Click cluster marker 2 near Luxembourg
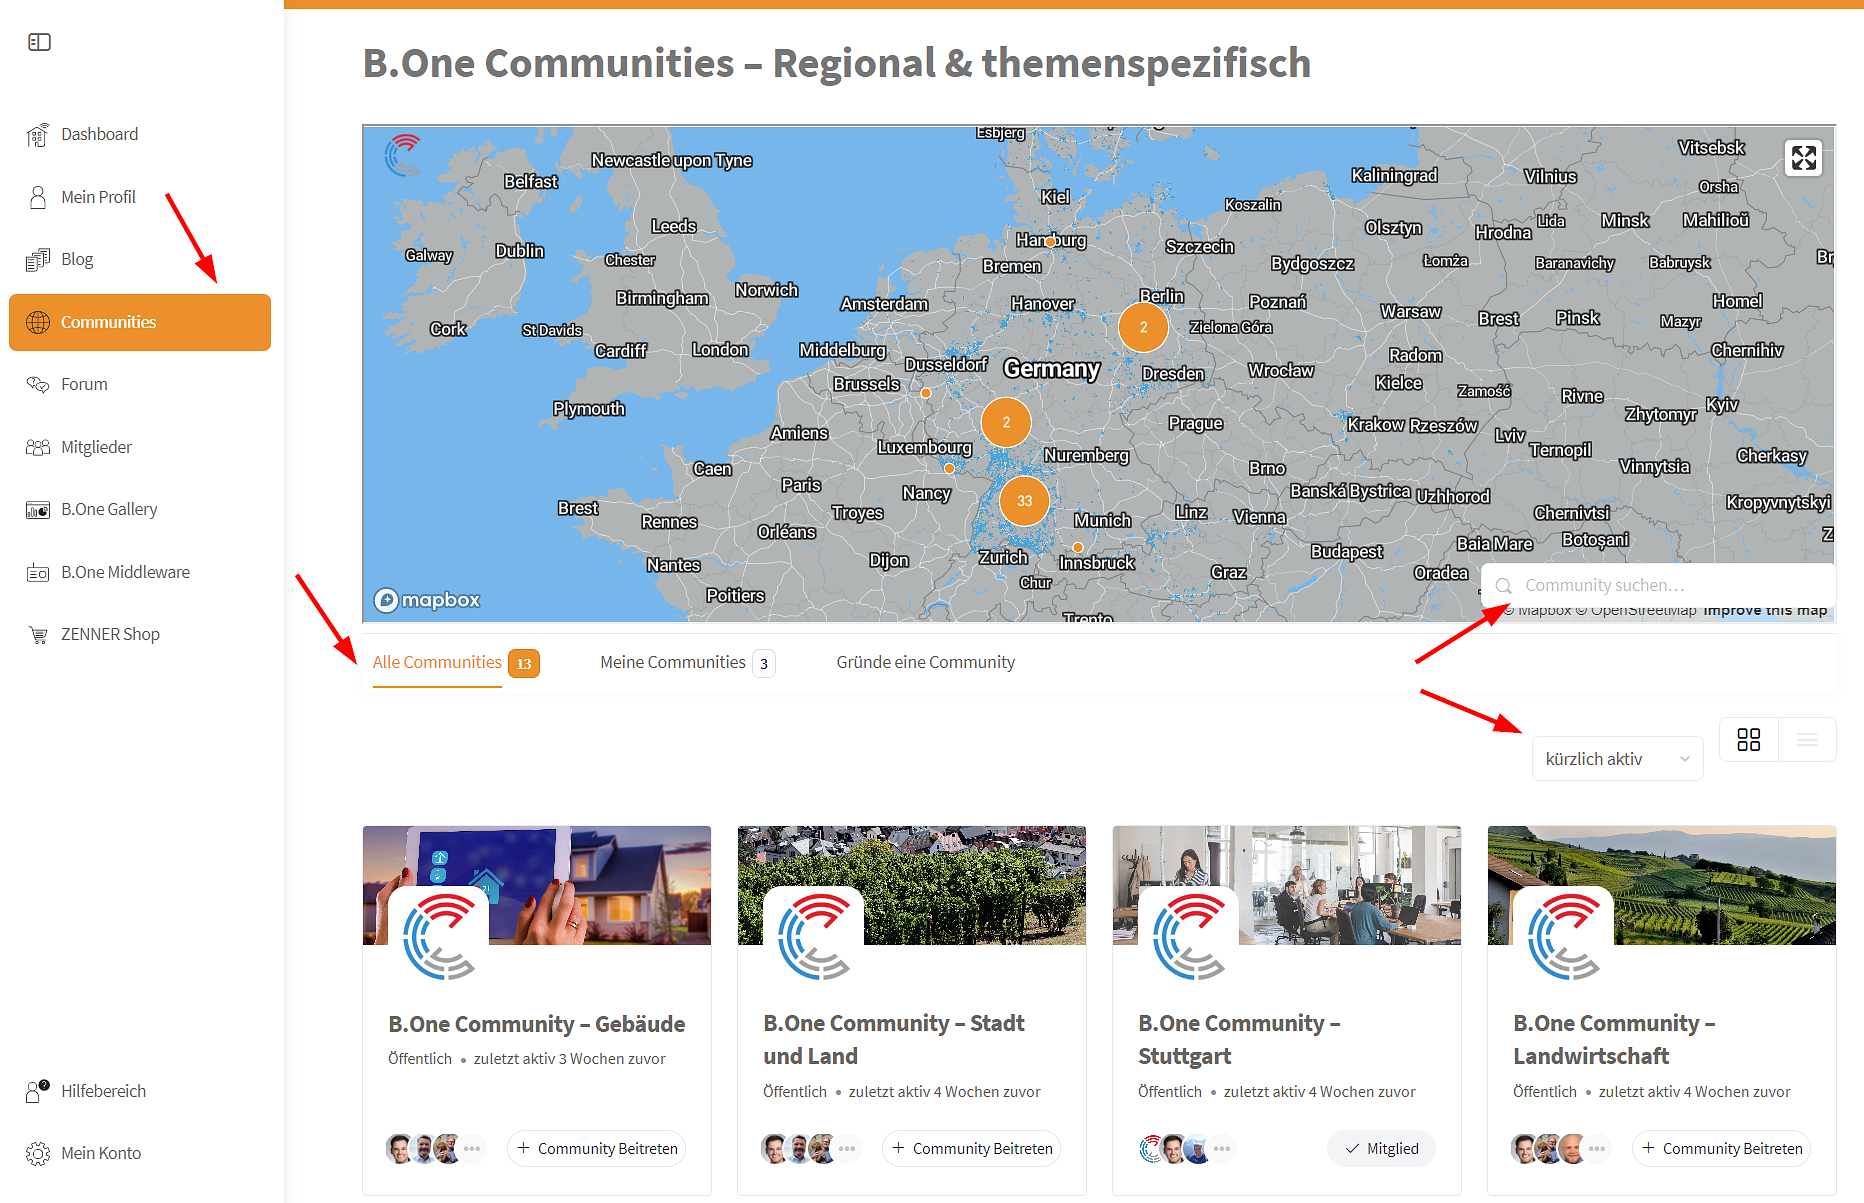This screenshot has height=1203, width=1864. (x=1006, y=422)
